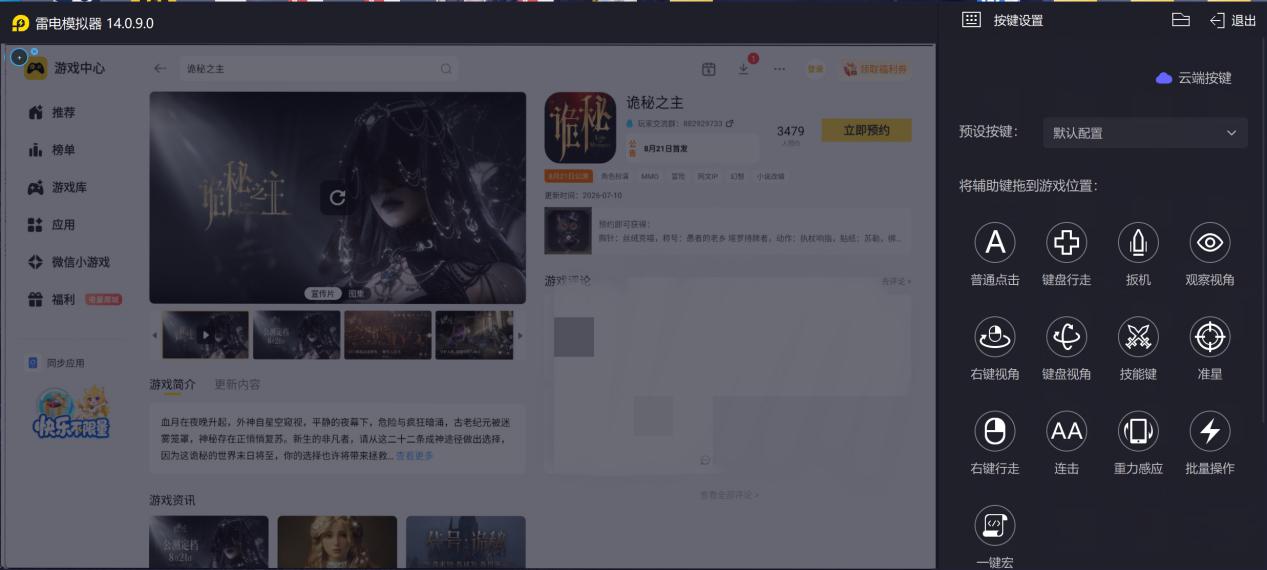This screenshot has height=570, width=1267.
Task: Select the 一键宏 macro script icon
Action: coord(995,525)
